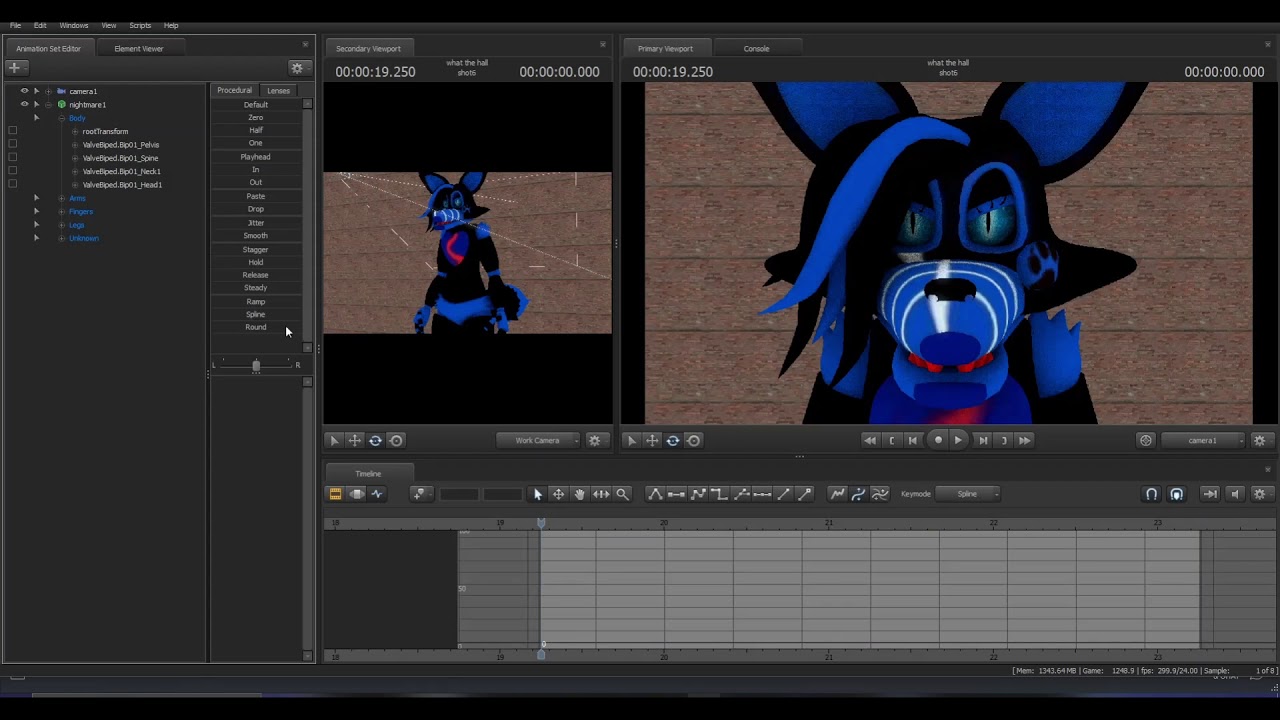Open the Scripts menu
1280x720 pixels.
pos(140,25)
